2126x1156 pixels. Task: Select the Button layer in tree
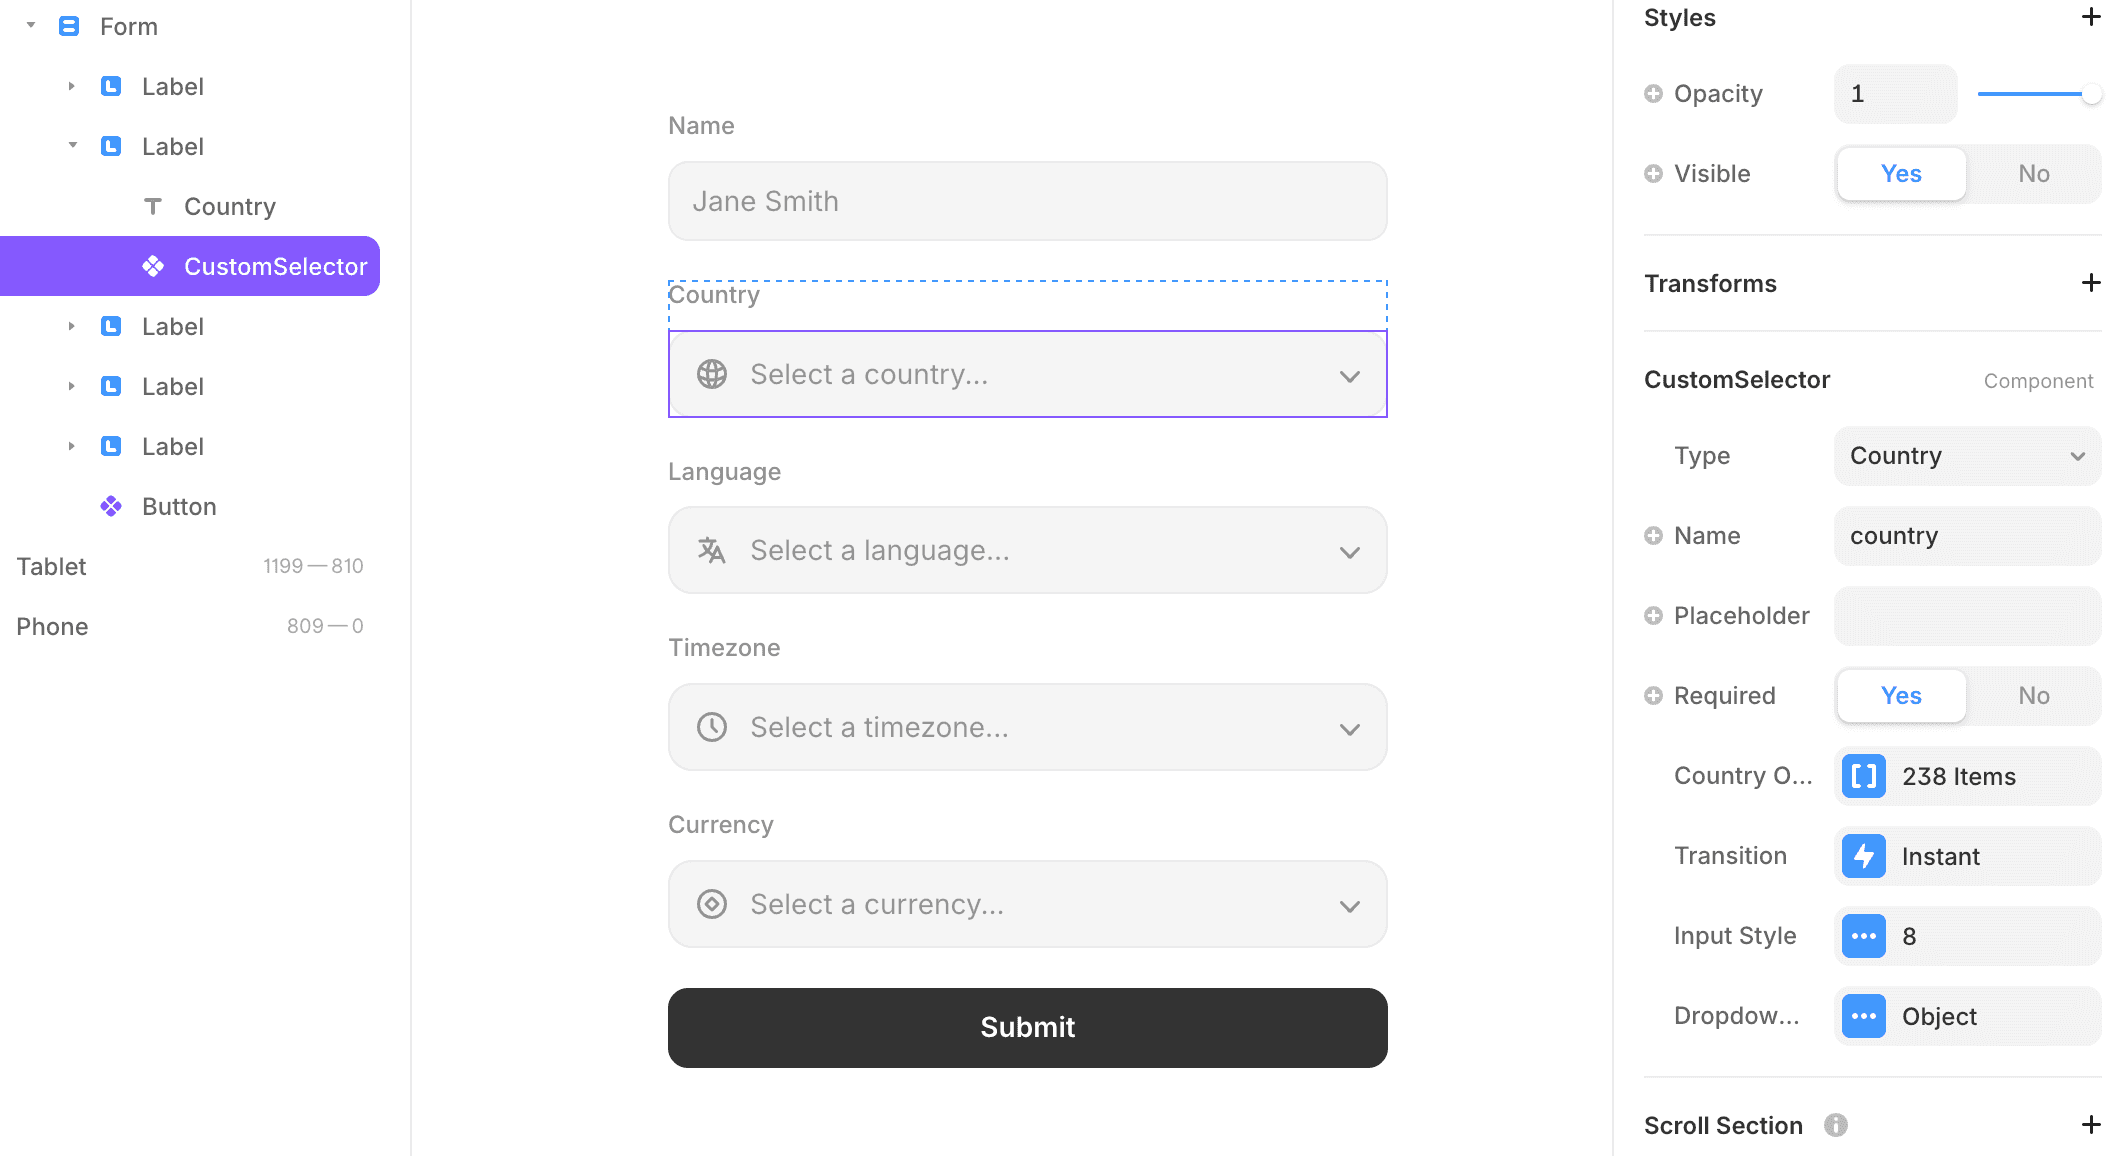(x=179, y=507)
